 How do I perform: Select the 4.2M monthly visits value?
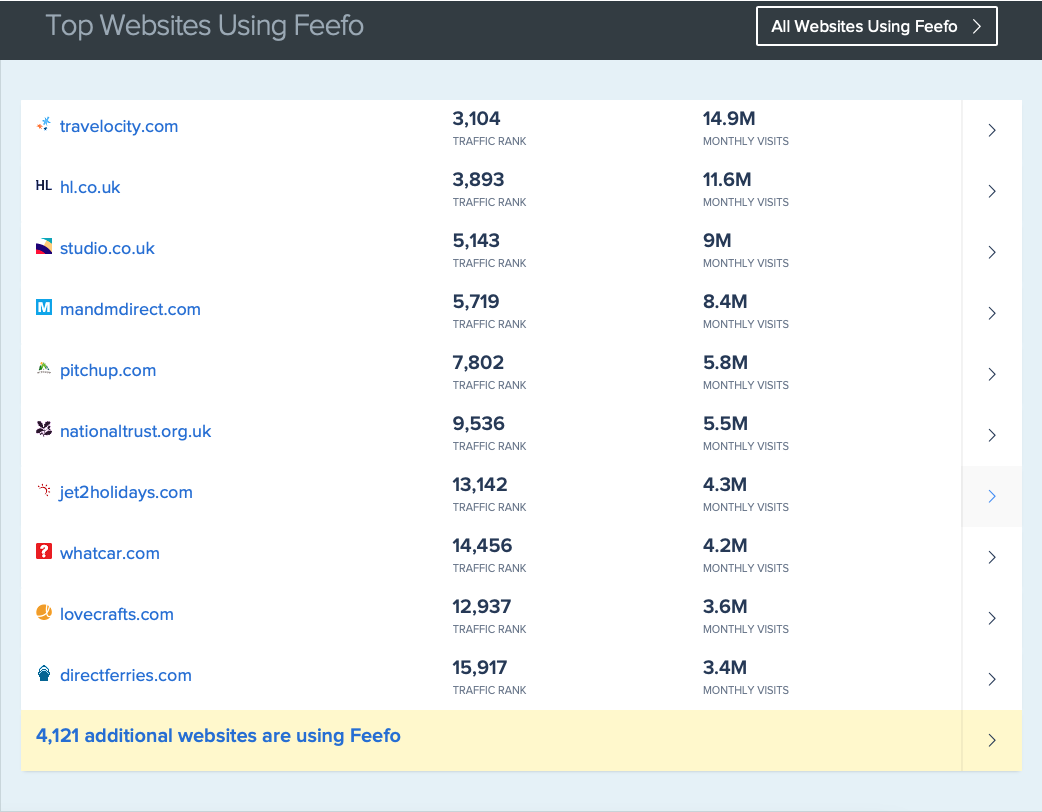[x=725, y=546]
